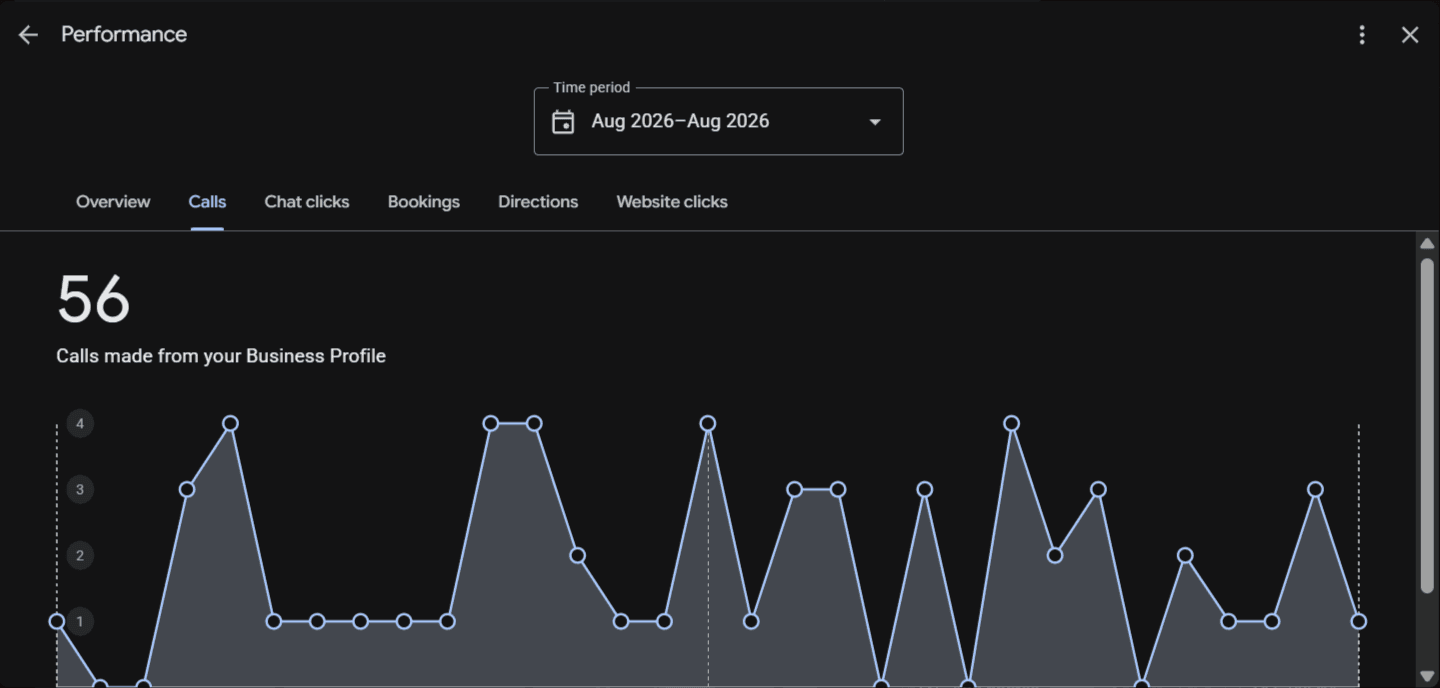Click the scrollbar down arrow

click(1427, 678)
